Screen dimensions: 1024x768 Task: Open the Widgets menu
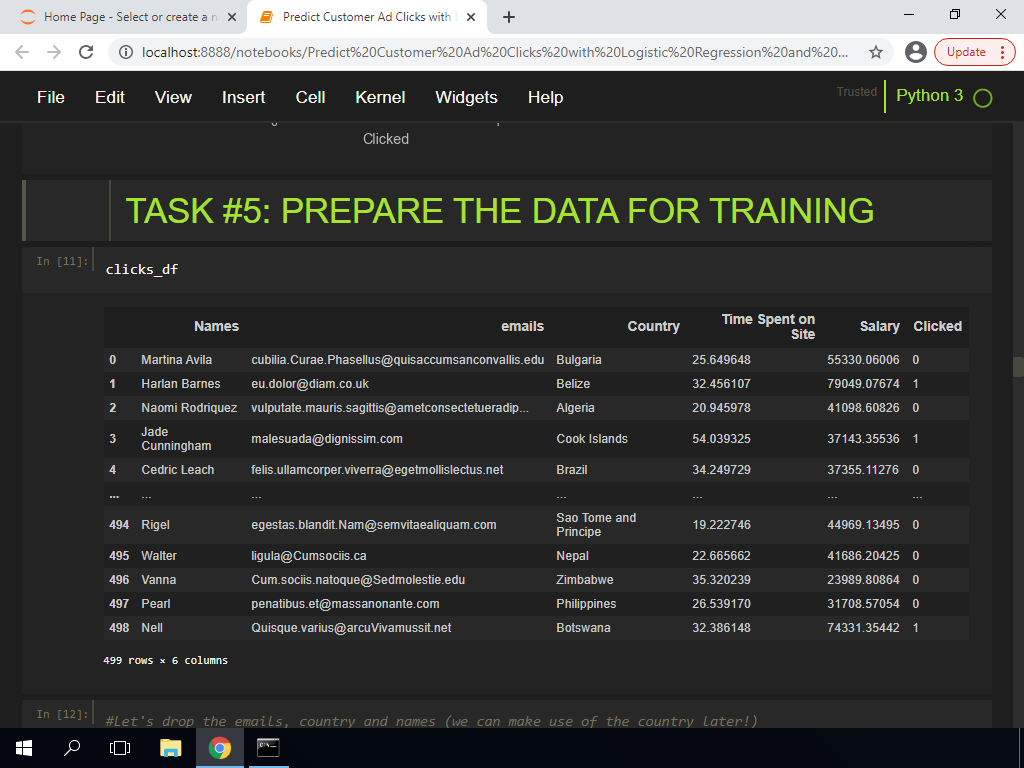pos(466,97)
